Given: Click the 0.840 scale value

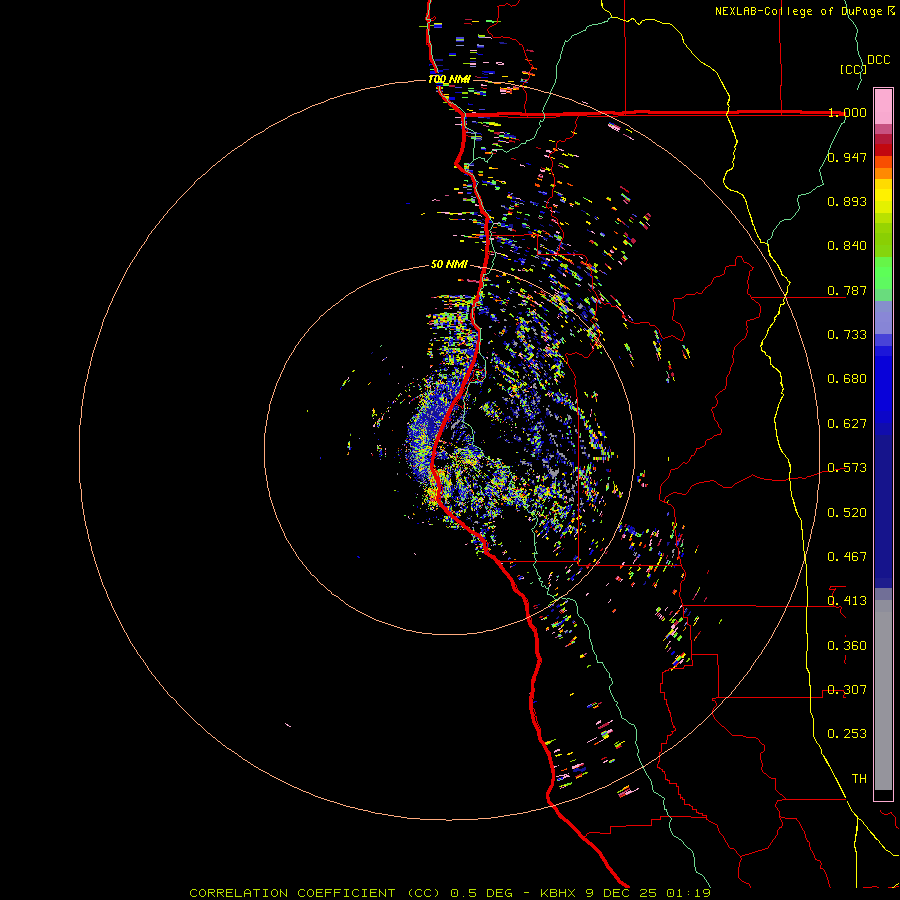Looking at the screenshot, I should pos(847,246).
